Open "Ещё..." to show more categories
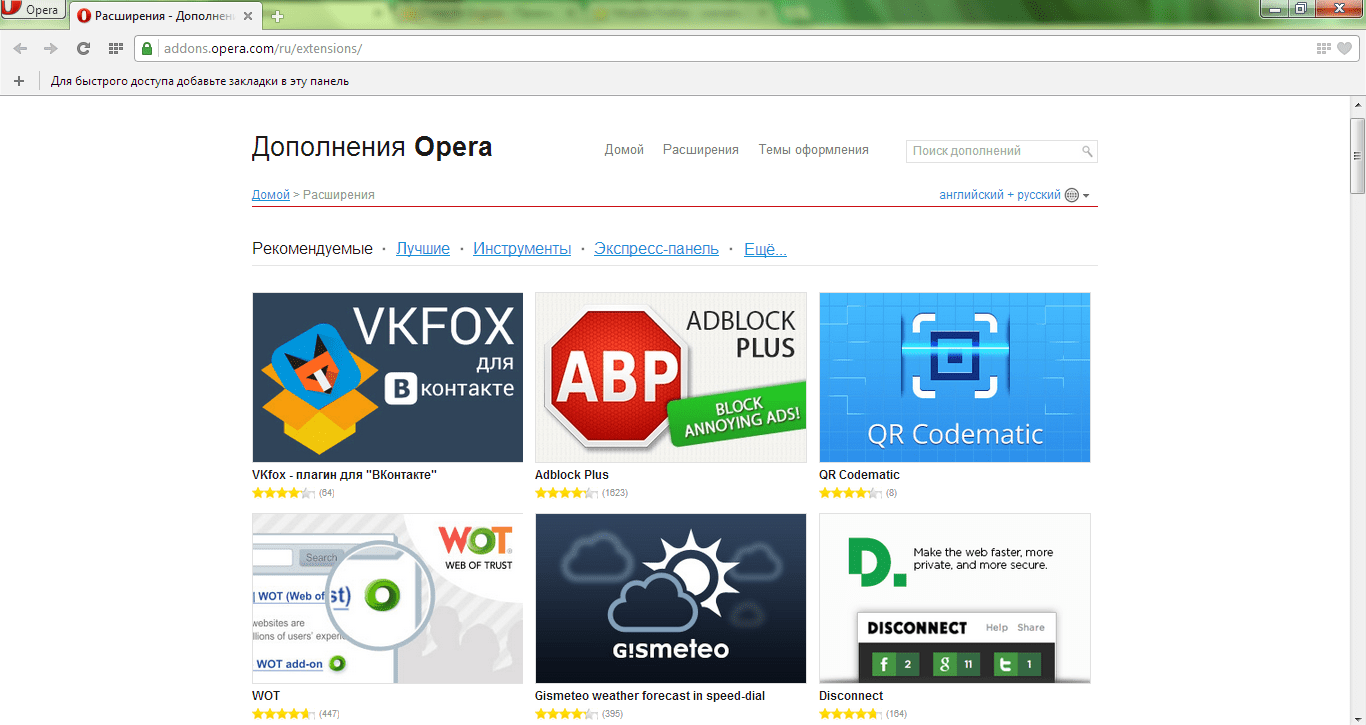 764,248
